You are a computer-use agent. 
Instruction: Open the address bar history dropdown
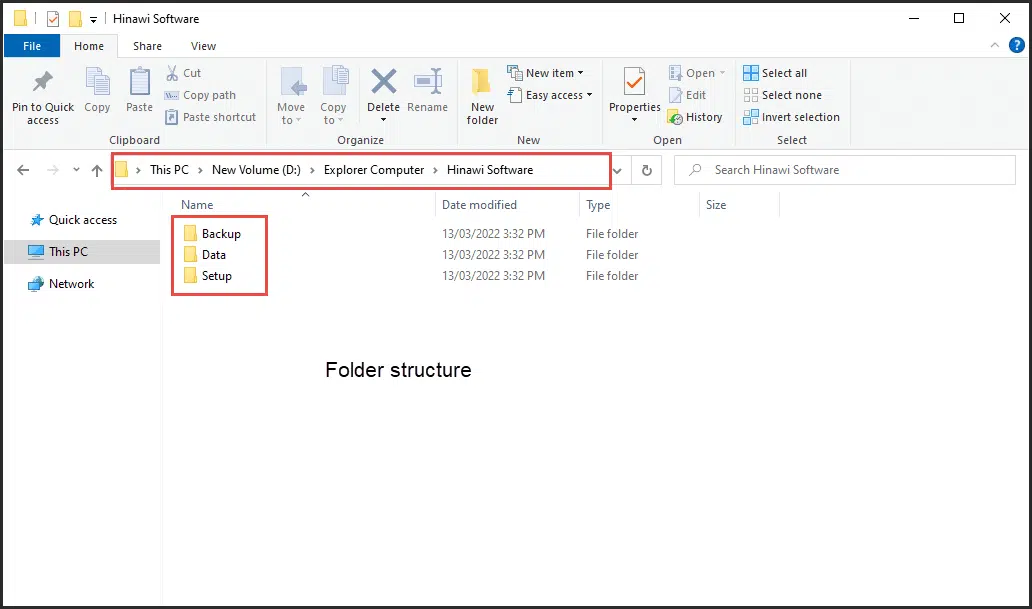(617, 171)
